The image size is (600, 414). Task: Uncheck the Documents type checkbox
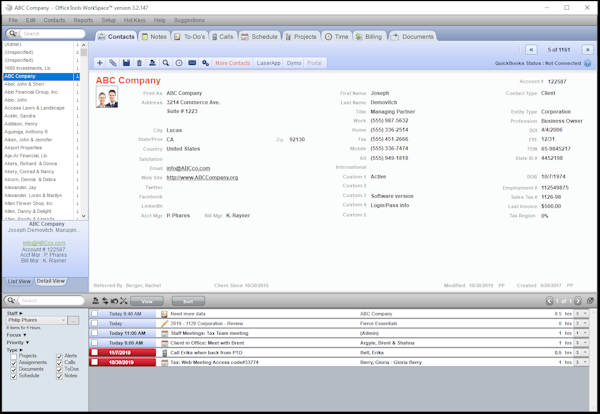tap(14, 369)
